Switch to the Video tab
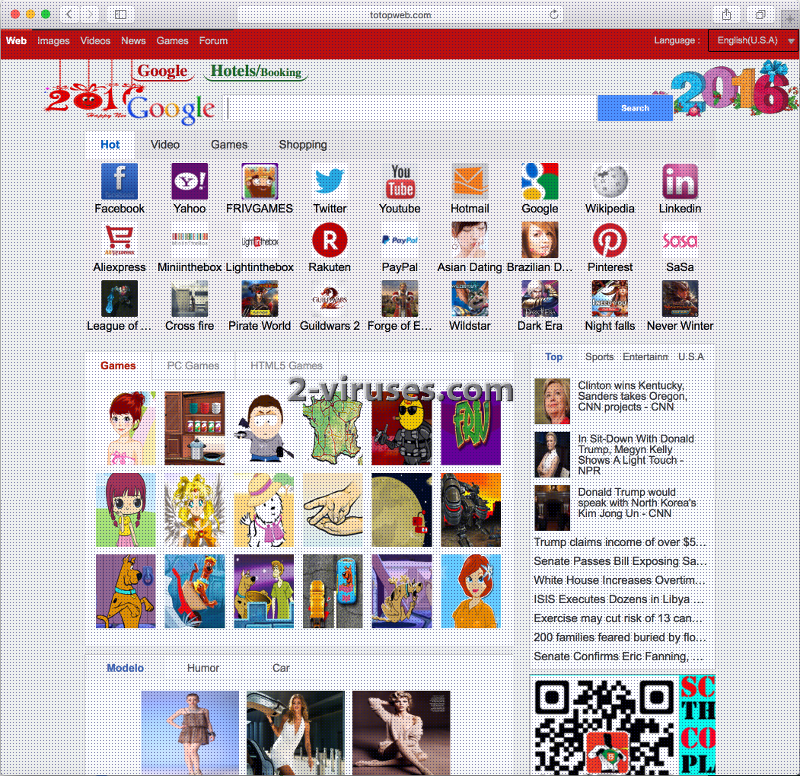Screen dimensions: 800x776 pyautogui.click(x=165, y=145)
